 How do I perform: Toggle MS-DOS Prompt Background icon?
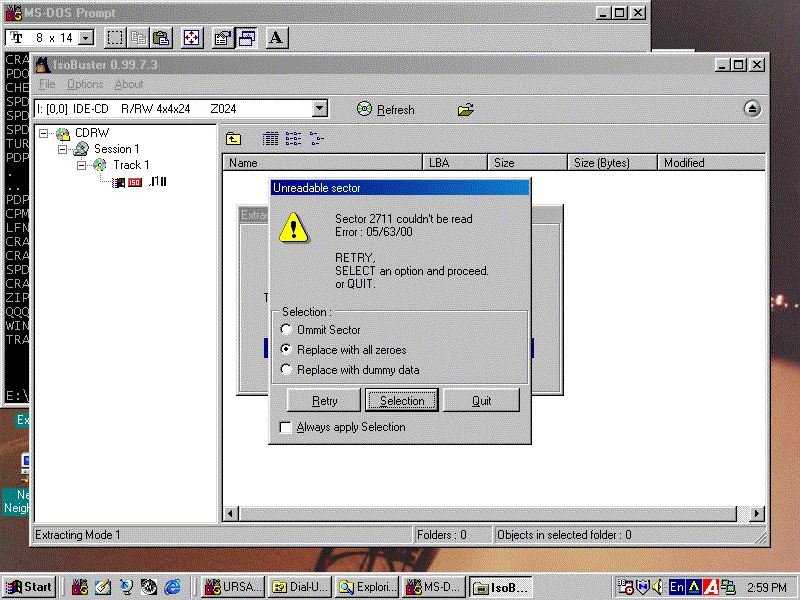246,38
